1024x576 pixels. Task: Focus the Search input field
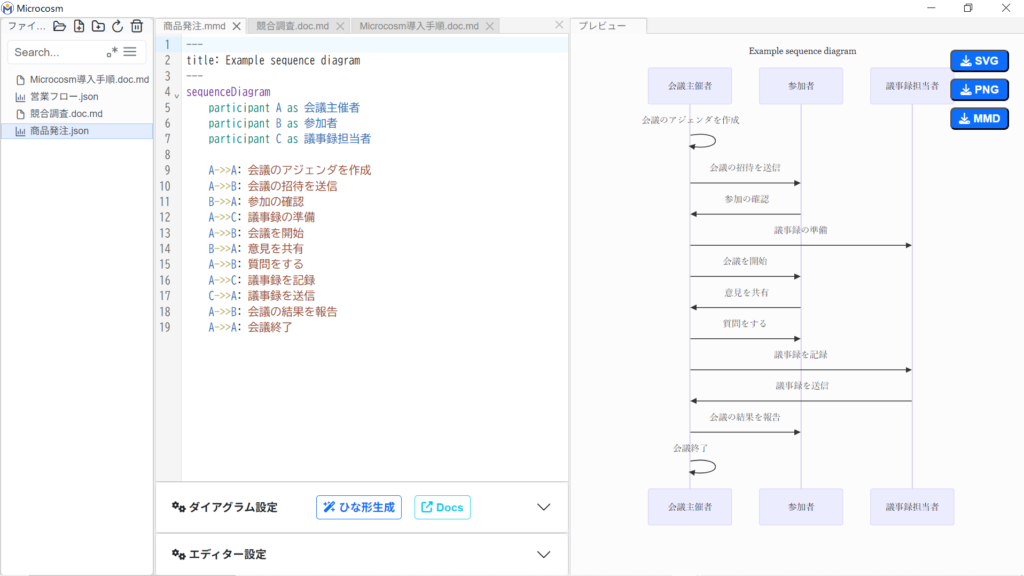coord(57,52)
